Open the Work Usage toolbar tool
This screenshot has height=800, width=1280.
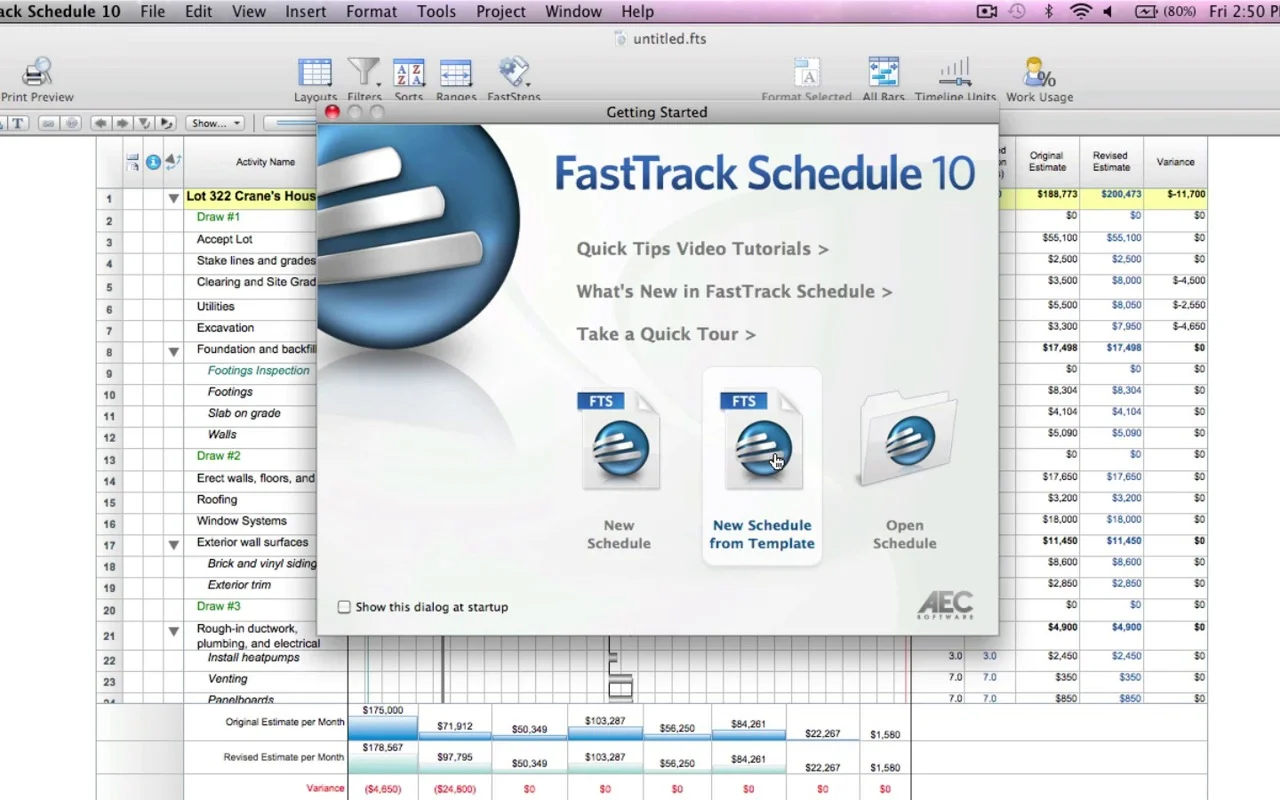(x=1039, y=79)
